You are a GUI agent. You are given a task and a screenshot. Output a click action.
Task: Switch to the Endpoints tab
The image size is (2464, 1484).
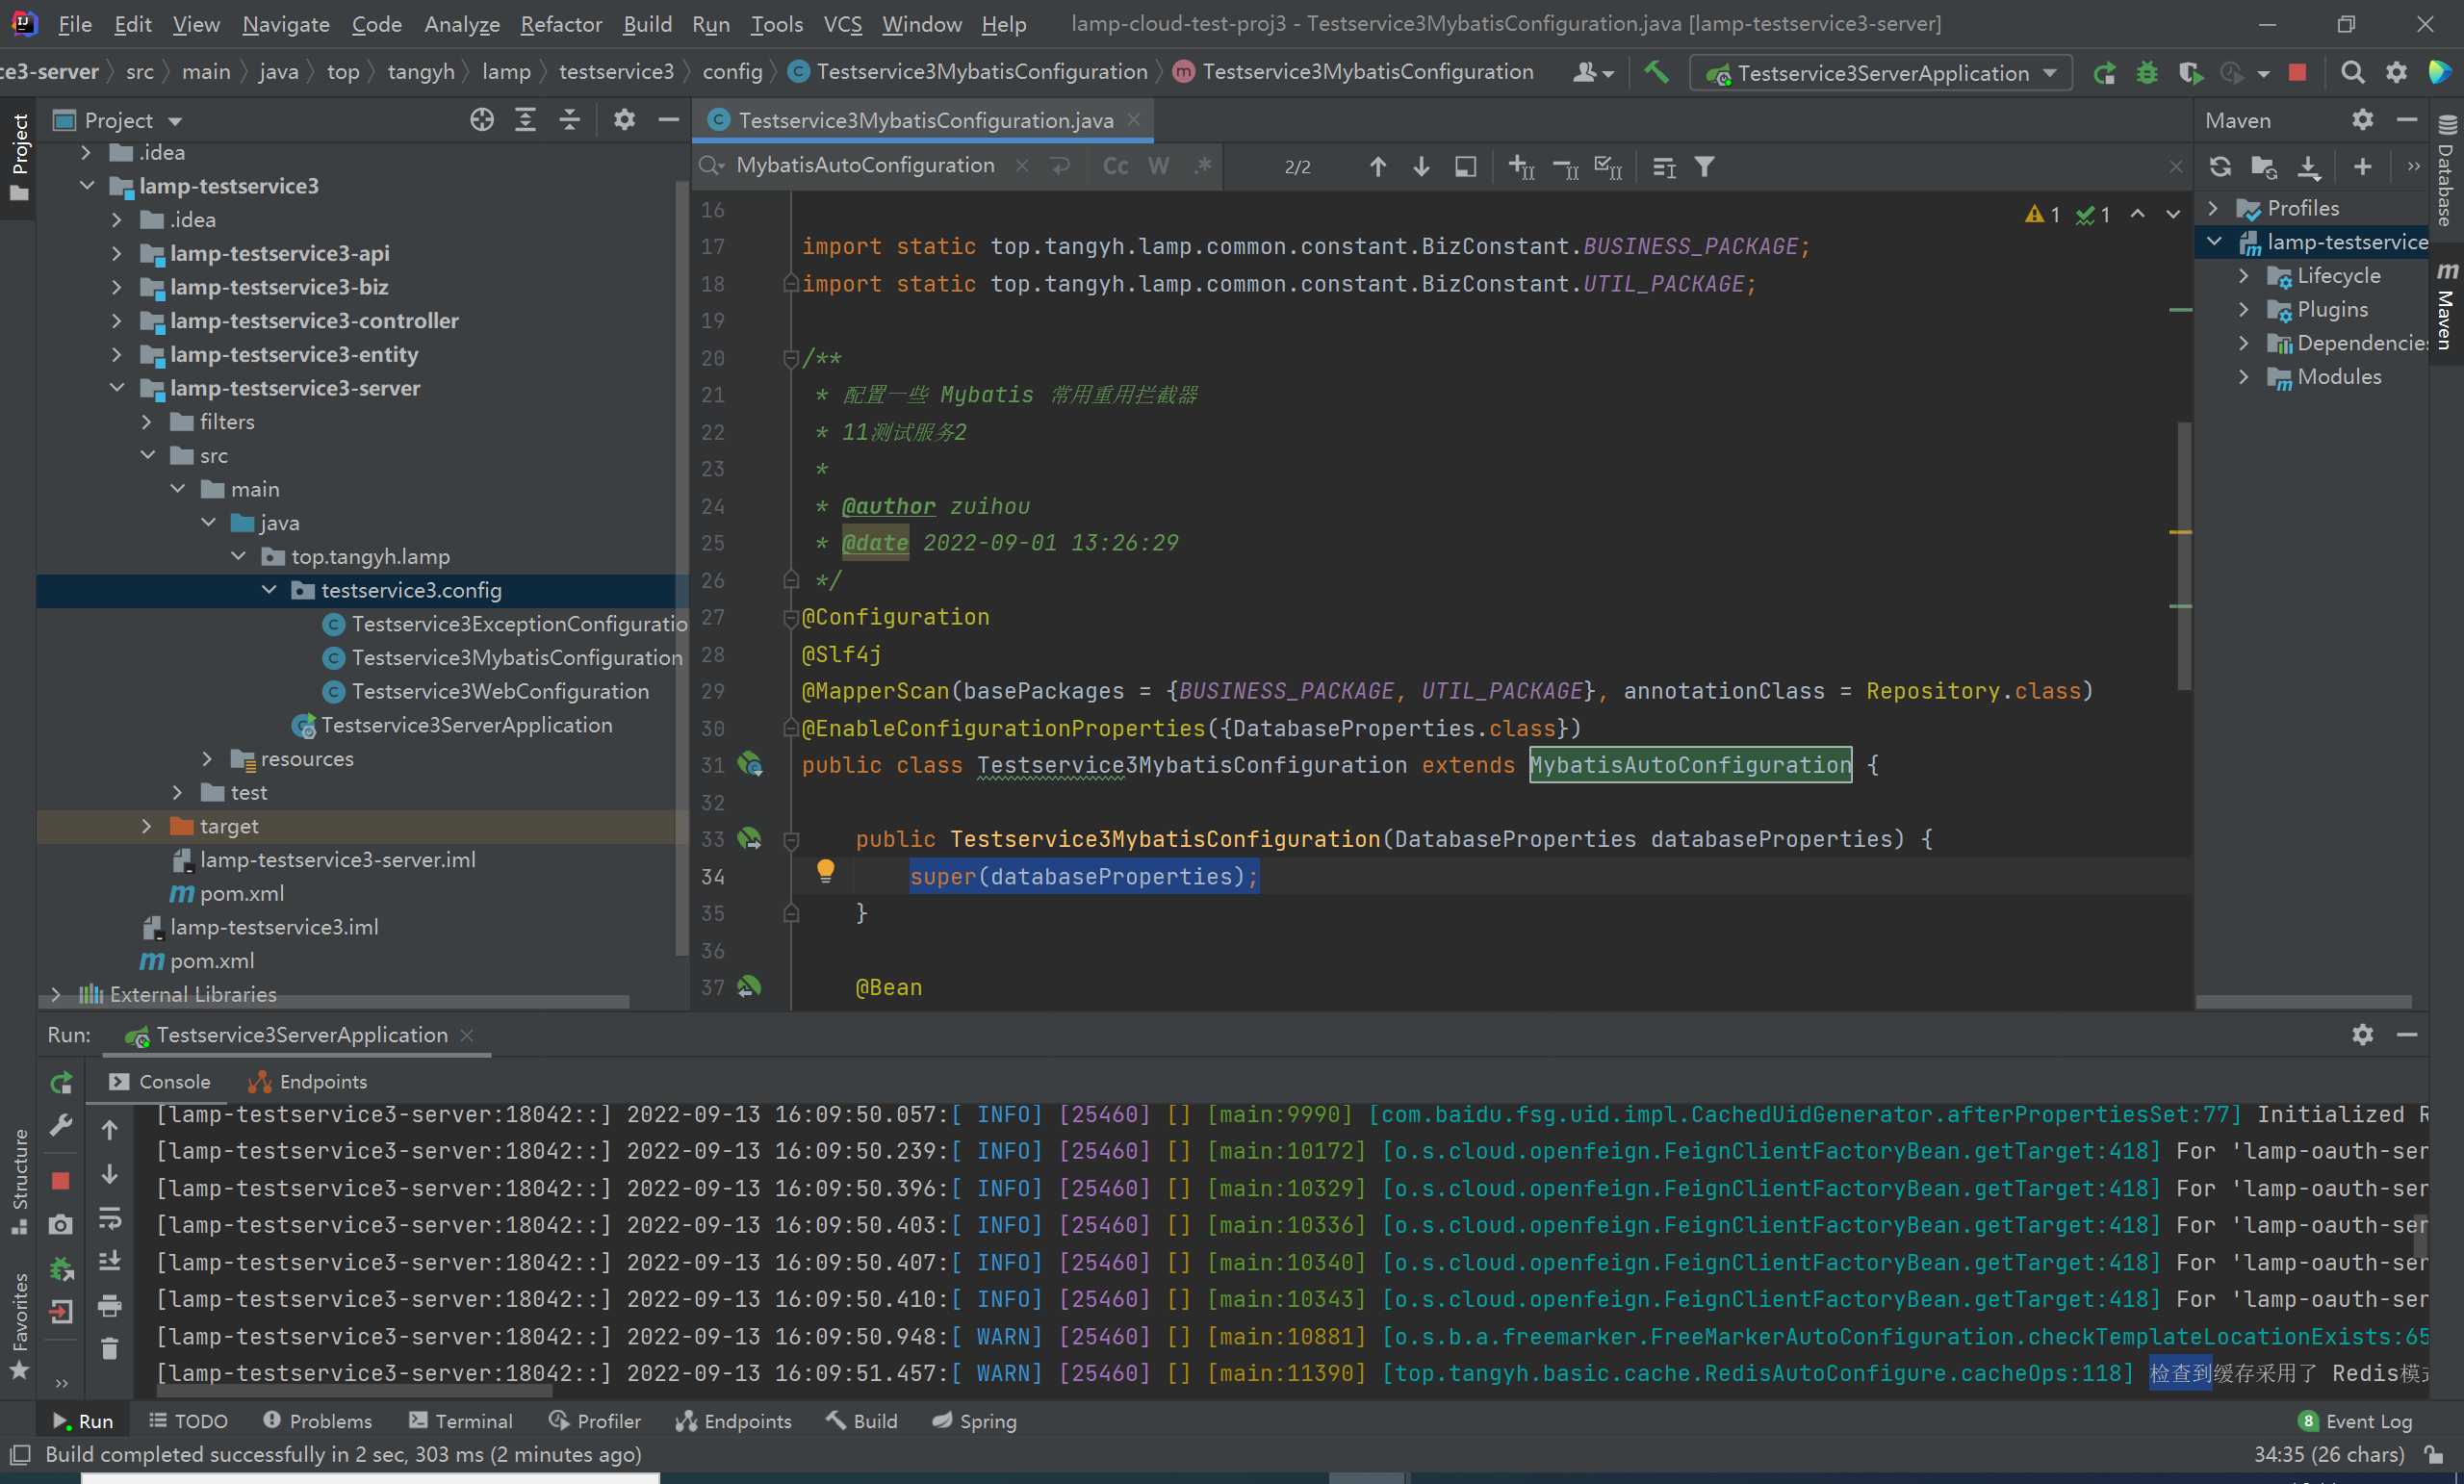(x=321, y=1081)
